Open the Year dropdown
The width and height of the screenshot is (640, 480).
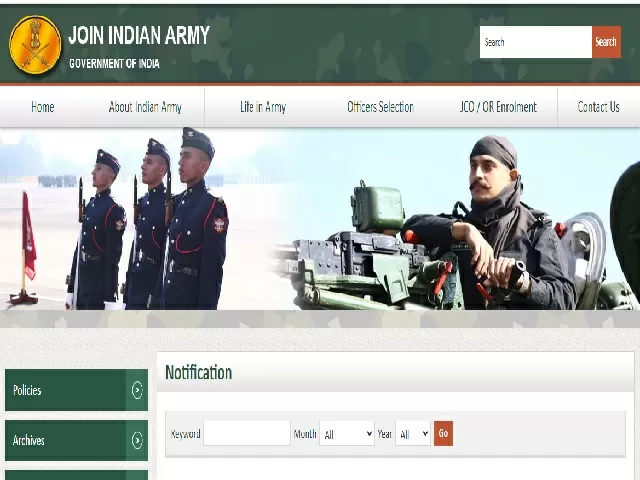413,434
